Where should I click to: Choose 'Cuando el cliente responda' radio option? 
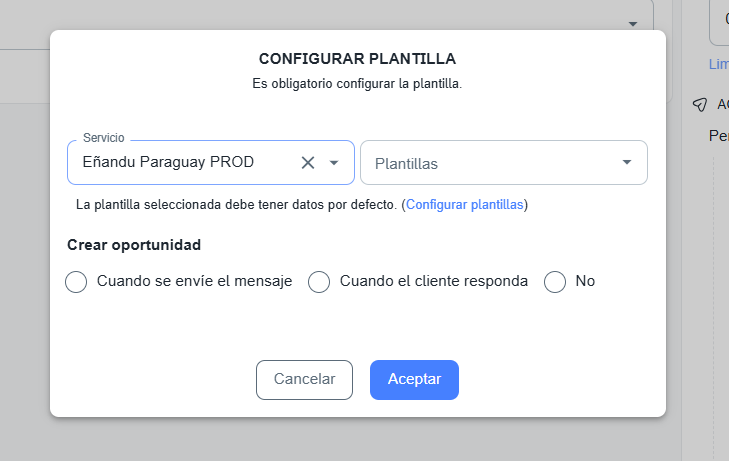tap(319, 282)
